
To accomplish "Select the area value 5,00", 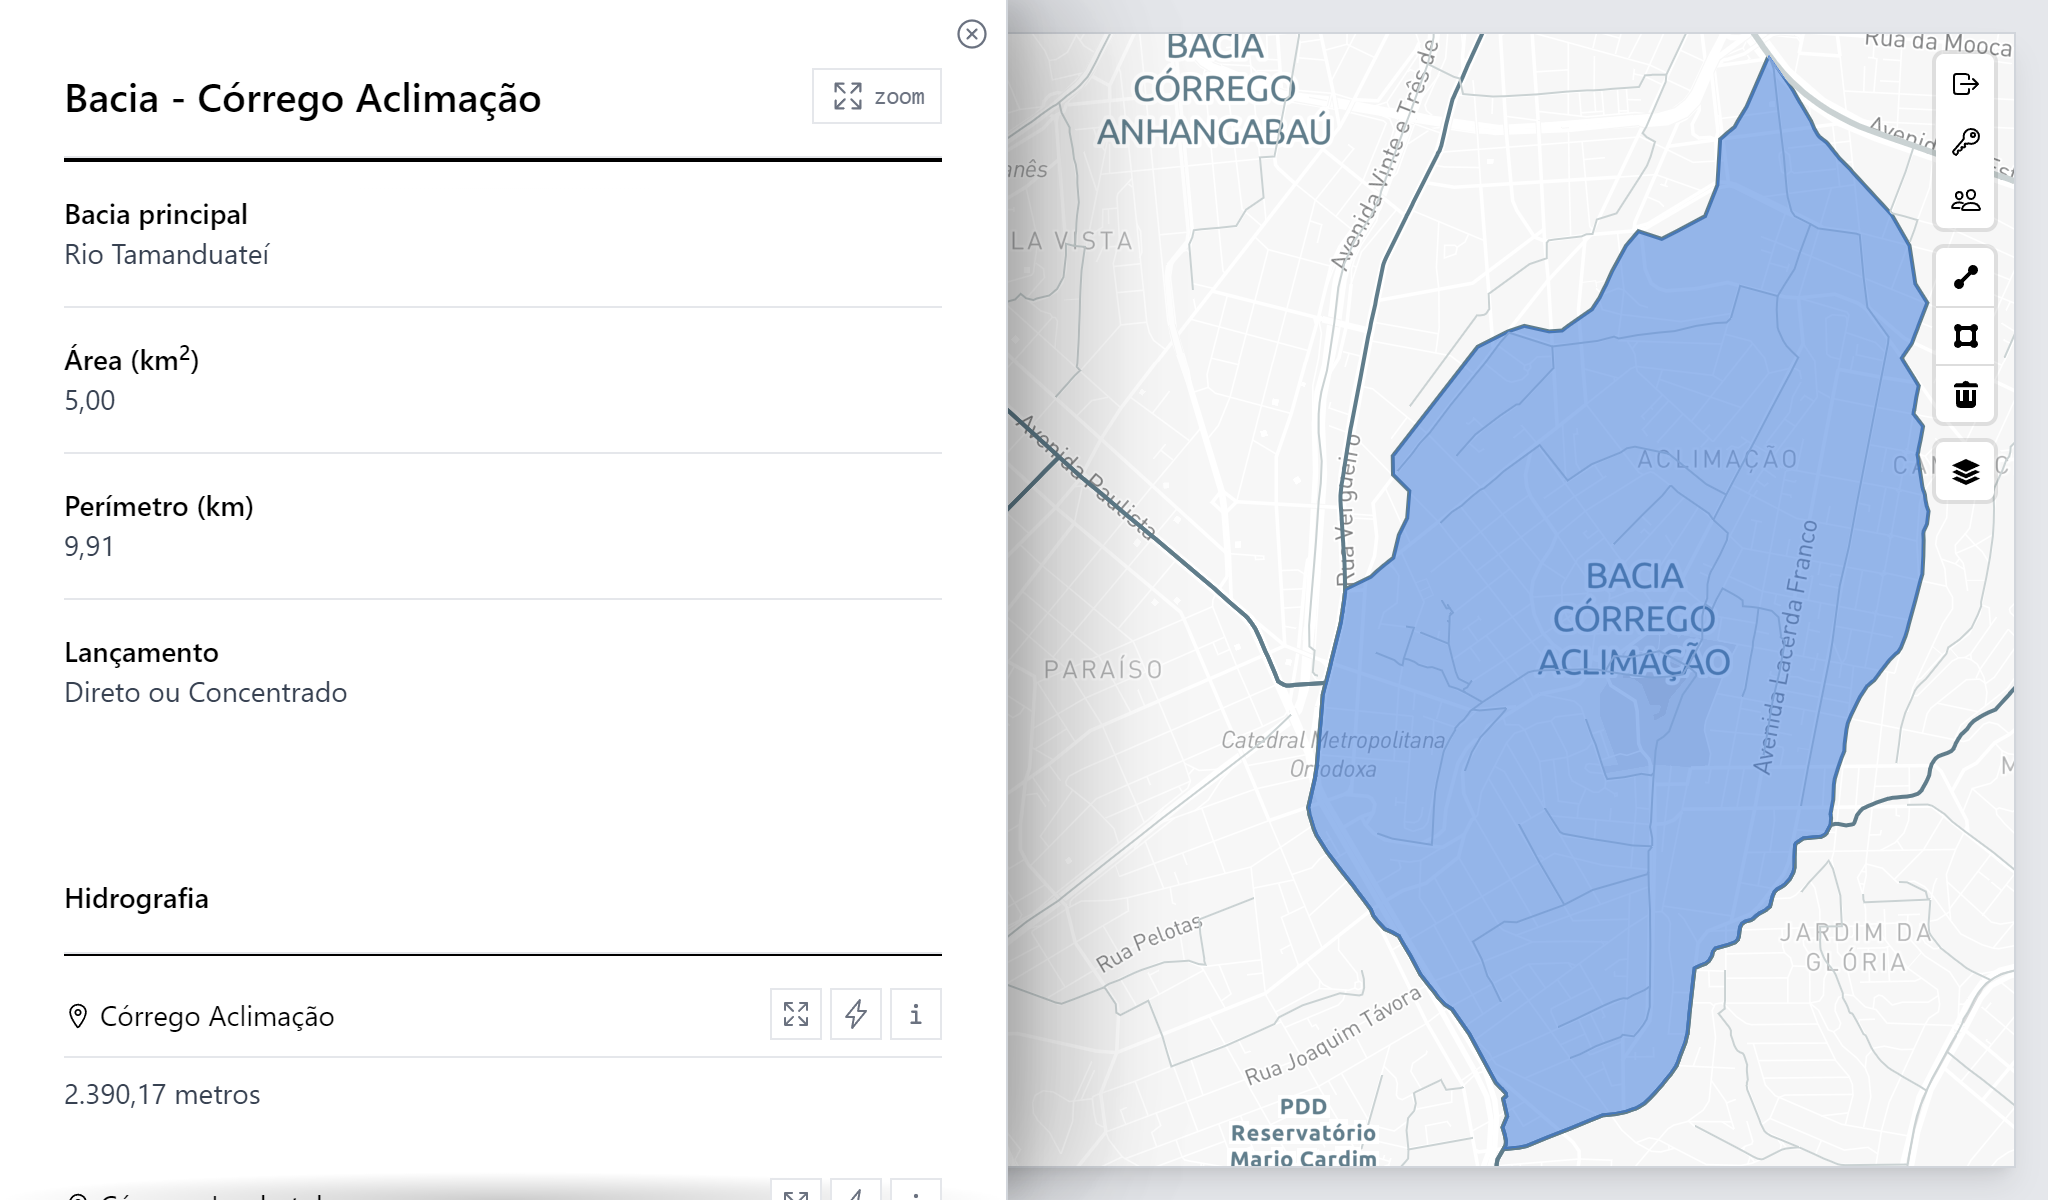I will point(90,401).
